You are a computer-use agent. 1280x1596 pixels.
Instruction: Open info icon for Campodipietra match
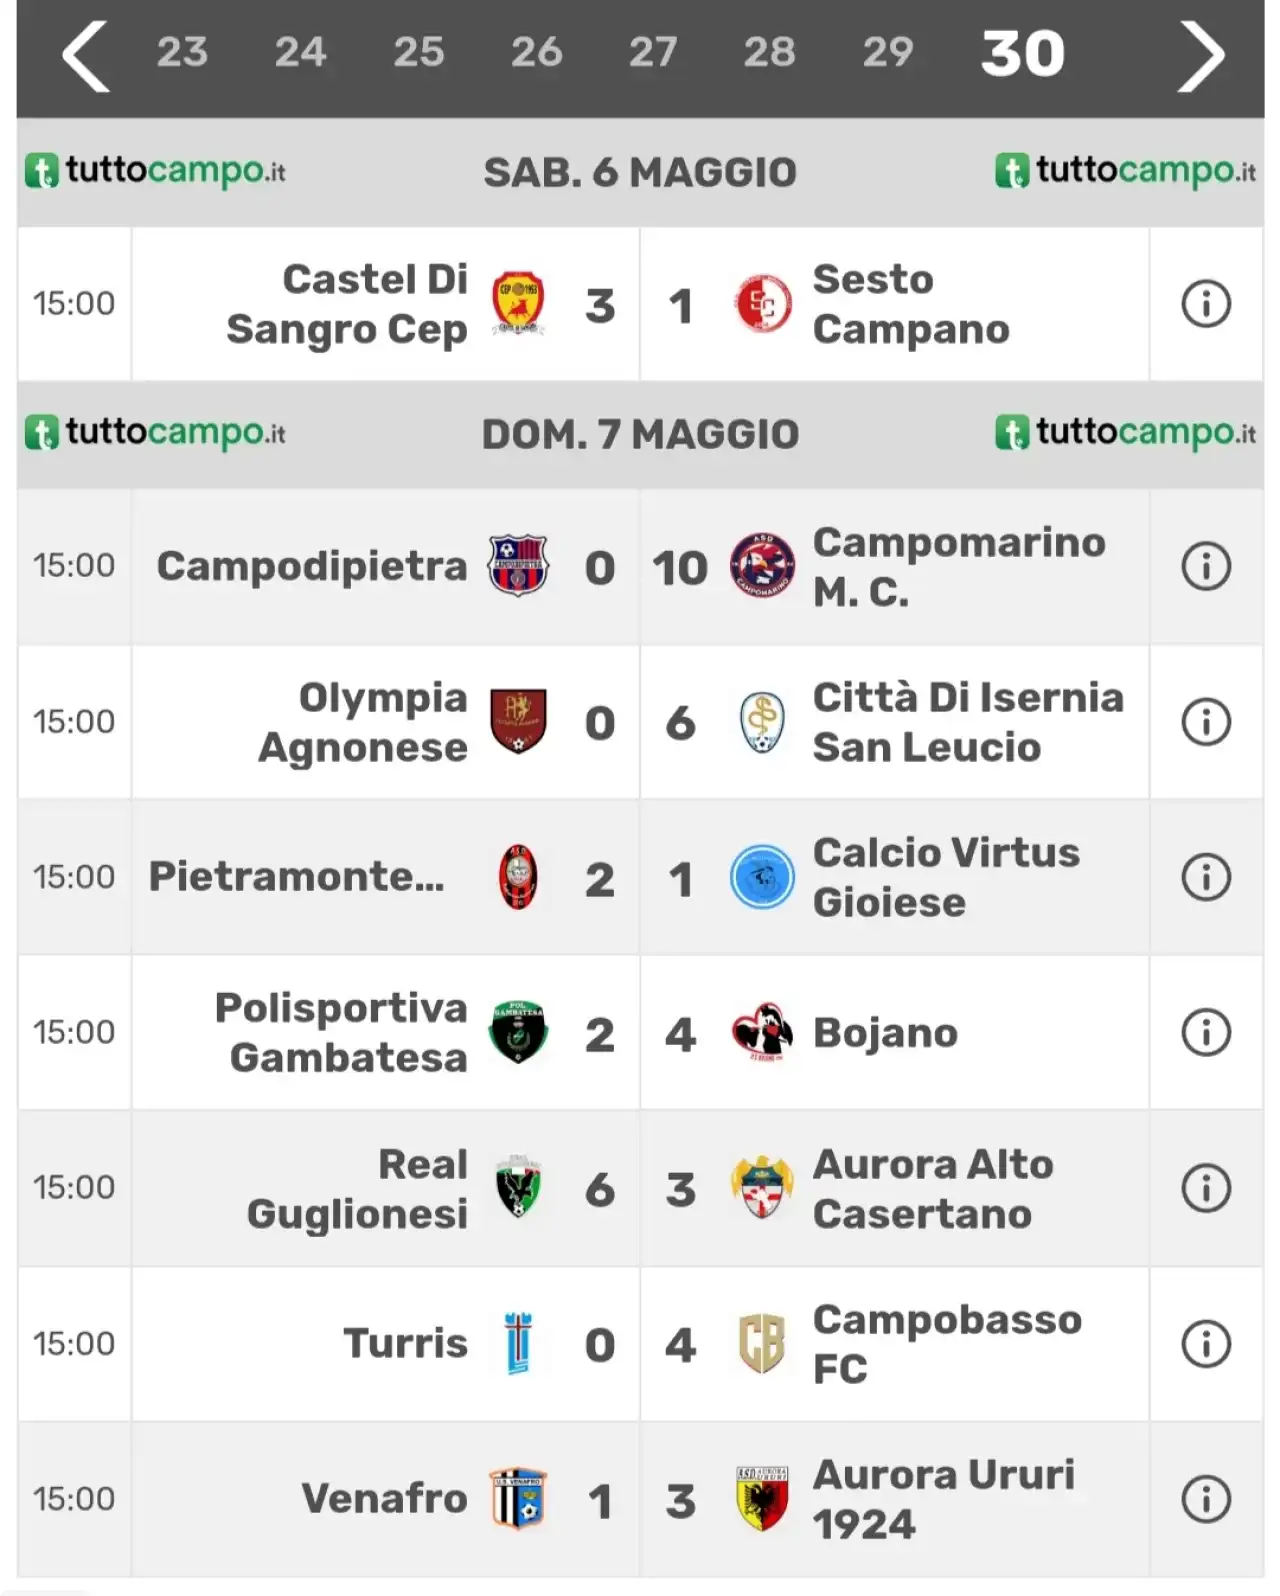coord(1206,567)
